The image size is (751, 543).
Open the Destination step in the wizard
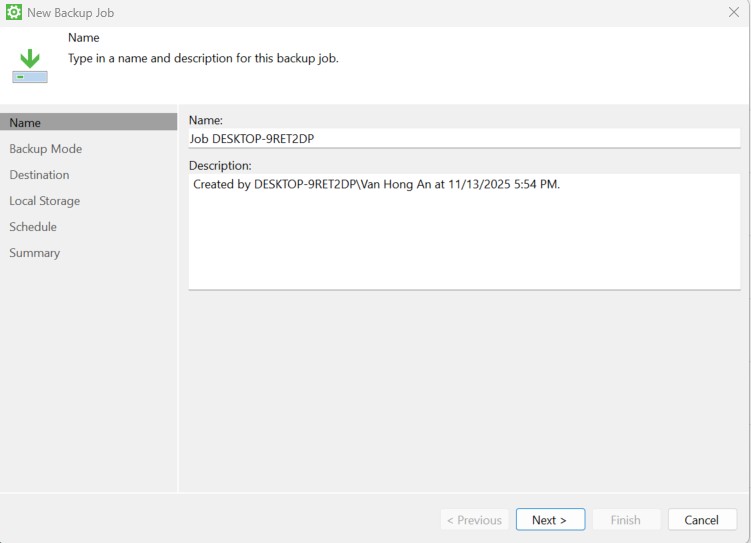40,175
